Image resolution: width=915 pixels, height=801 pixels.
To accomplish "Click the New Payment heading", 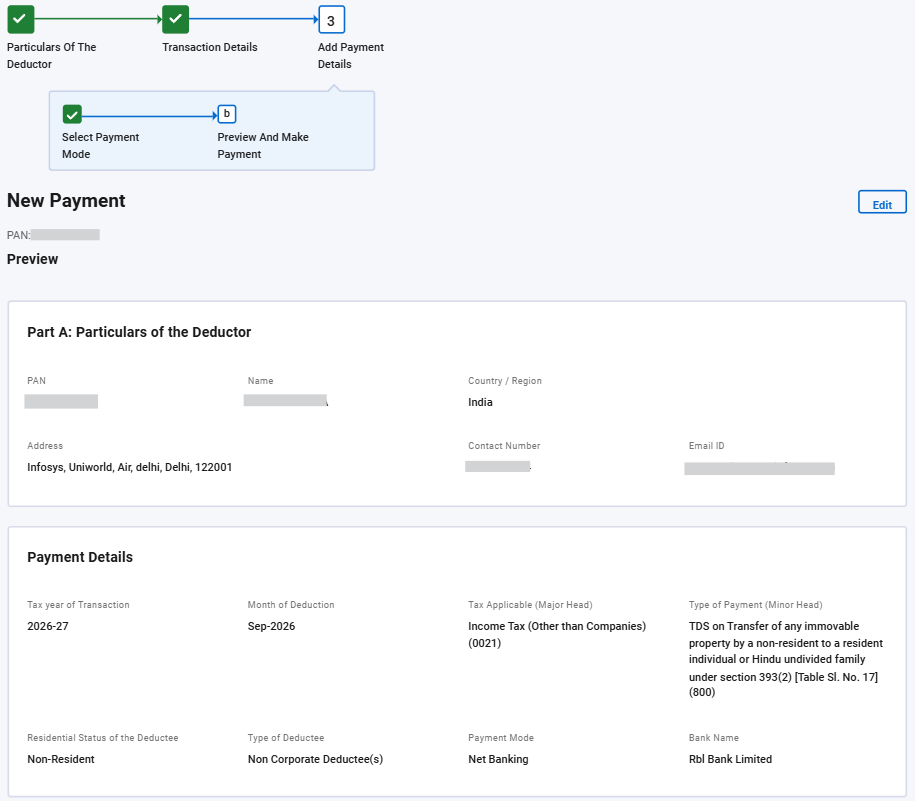I will pyautogui.click(x=66, y=201).
